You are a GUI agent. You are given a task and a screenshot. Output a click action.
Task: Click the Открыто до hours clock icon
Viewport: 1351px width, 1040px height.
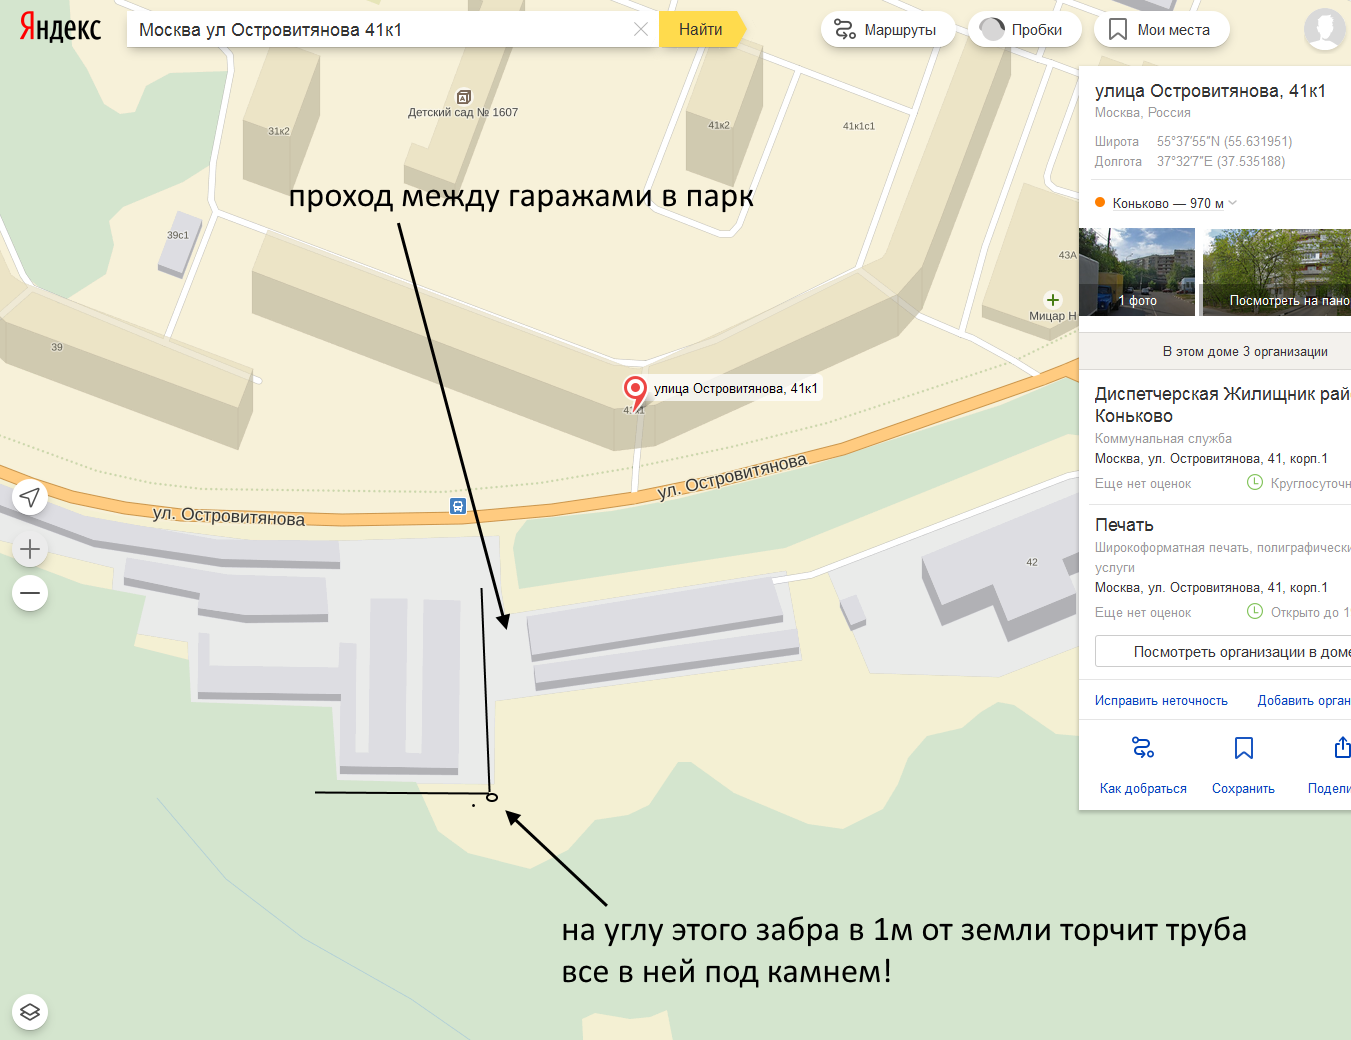tap(1255, 612)
